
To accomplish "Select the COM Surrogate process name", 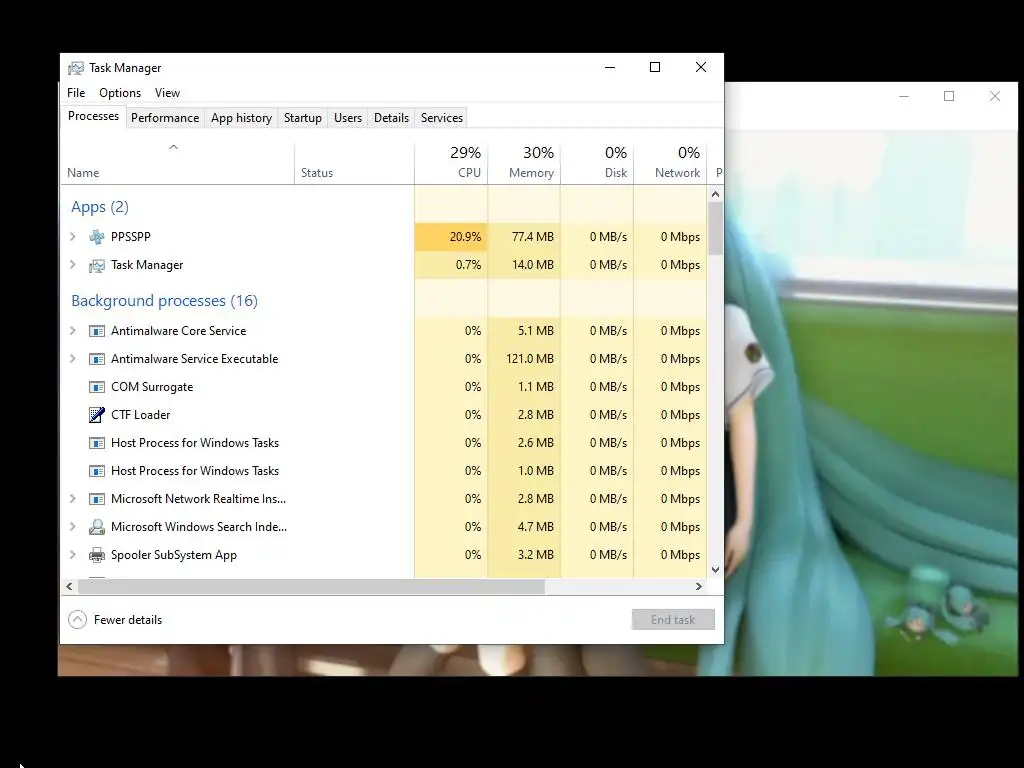I will point(152,387).
